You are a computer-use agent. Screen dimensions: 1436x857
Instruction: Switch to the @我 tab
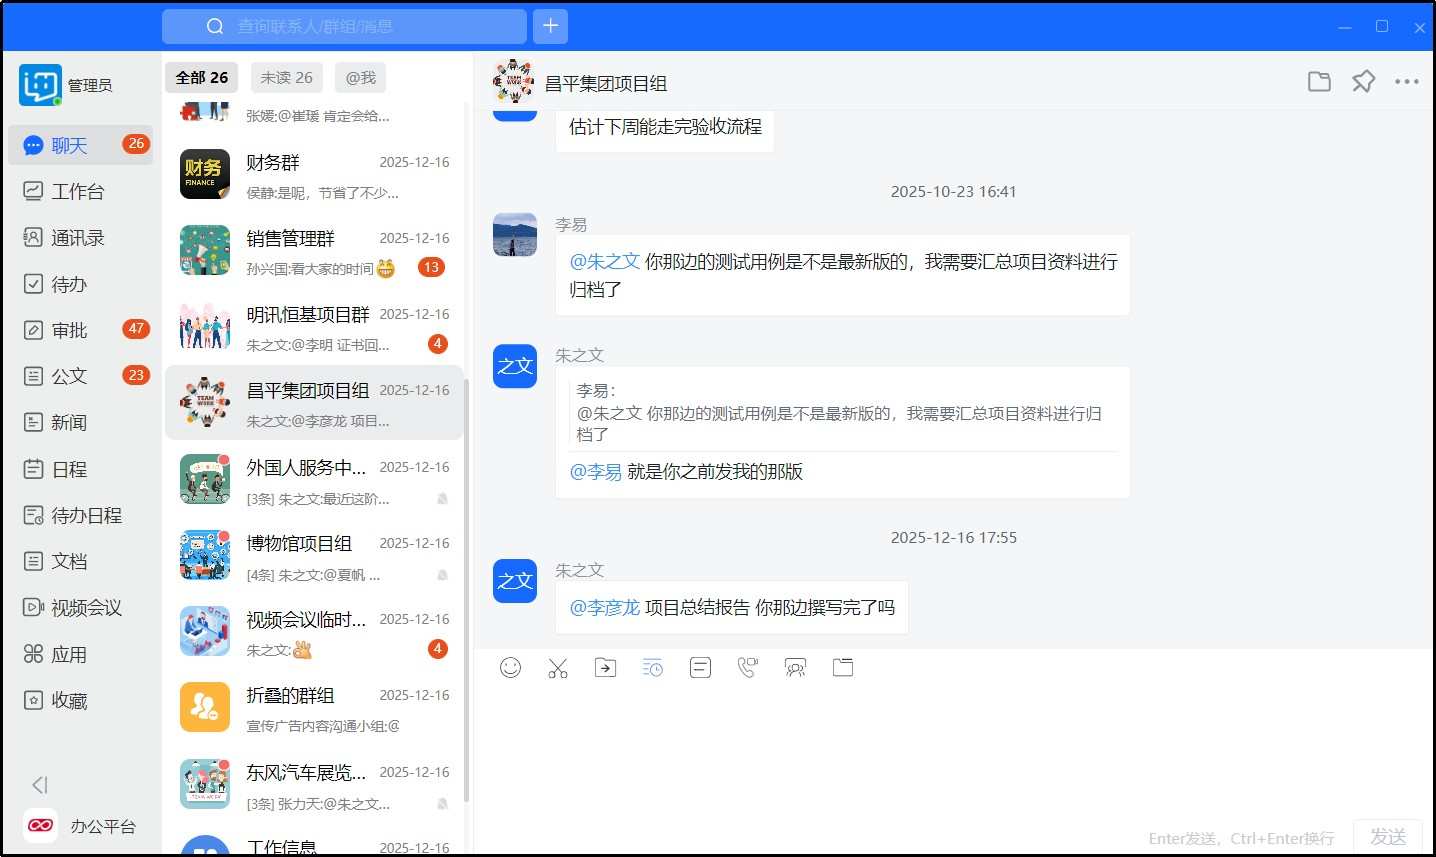(x=360, y=78)
